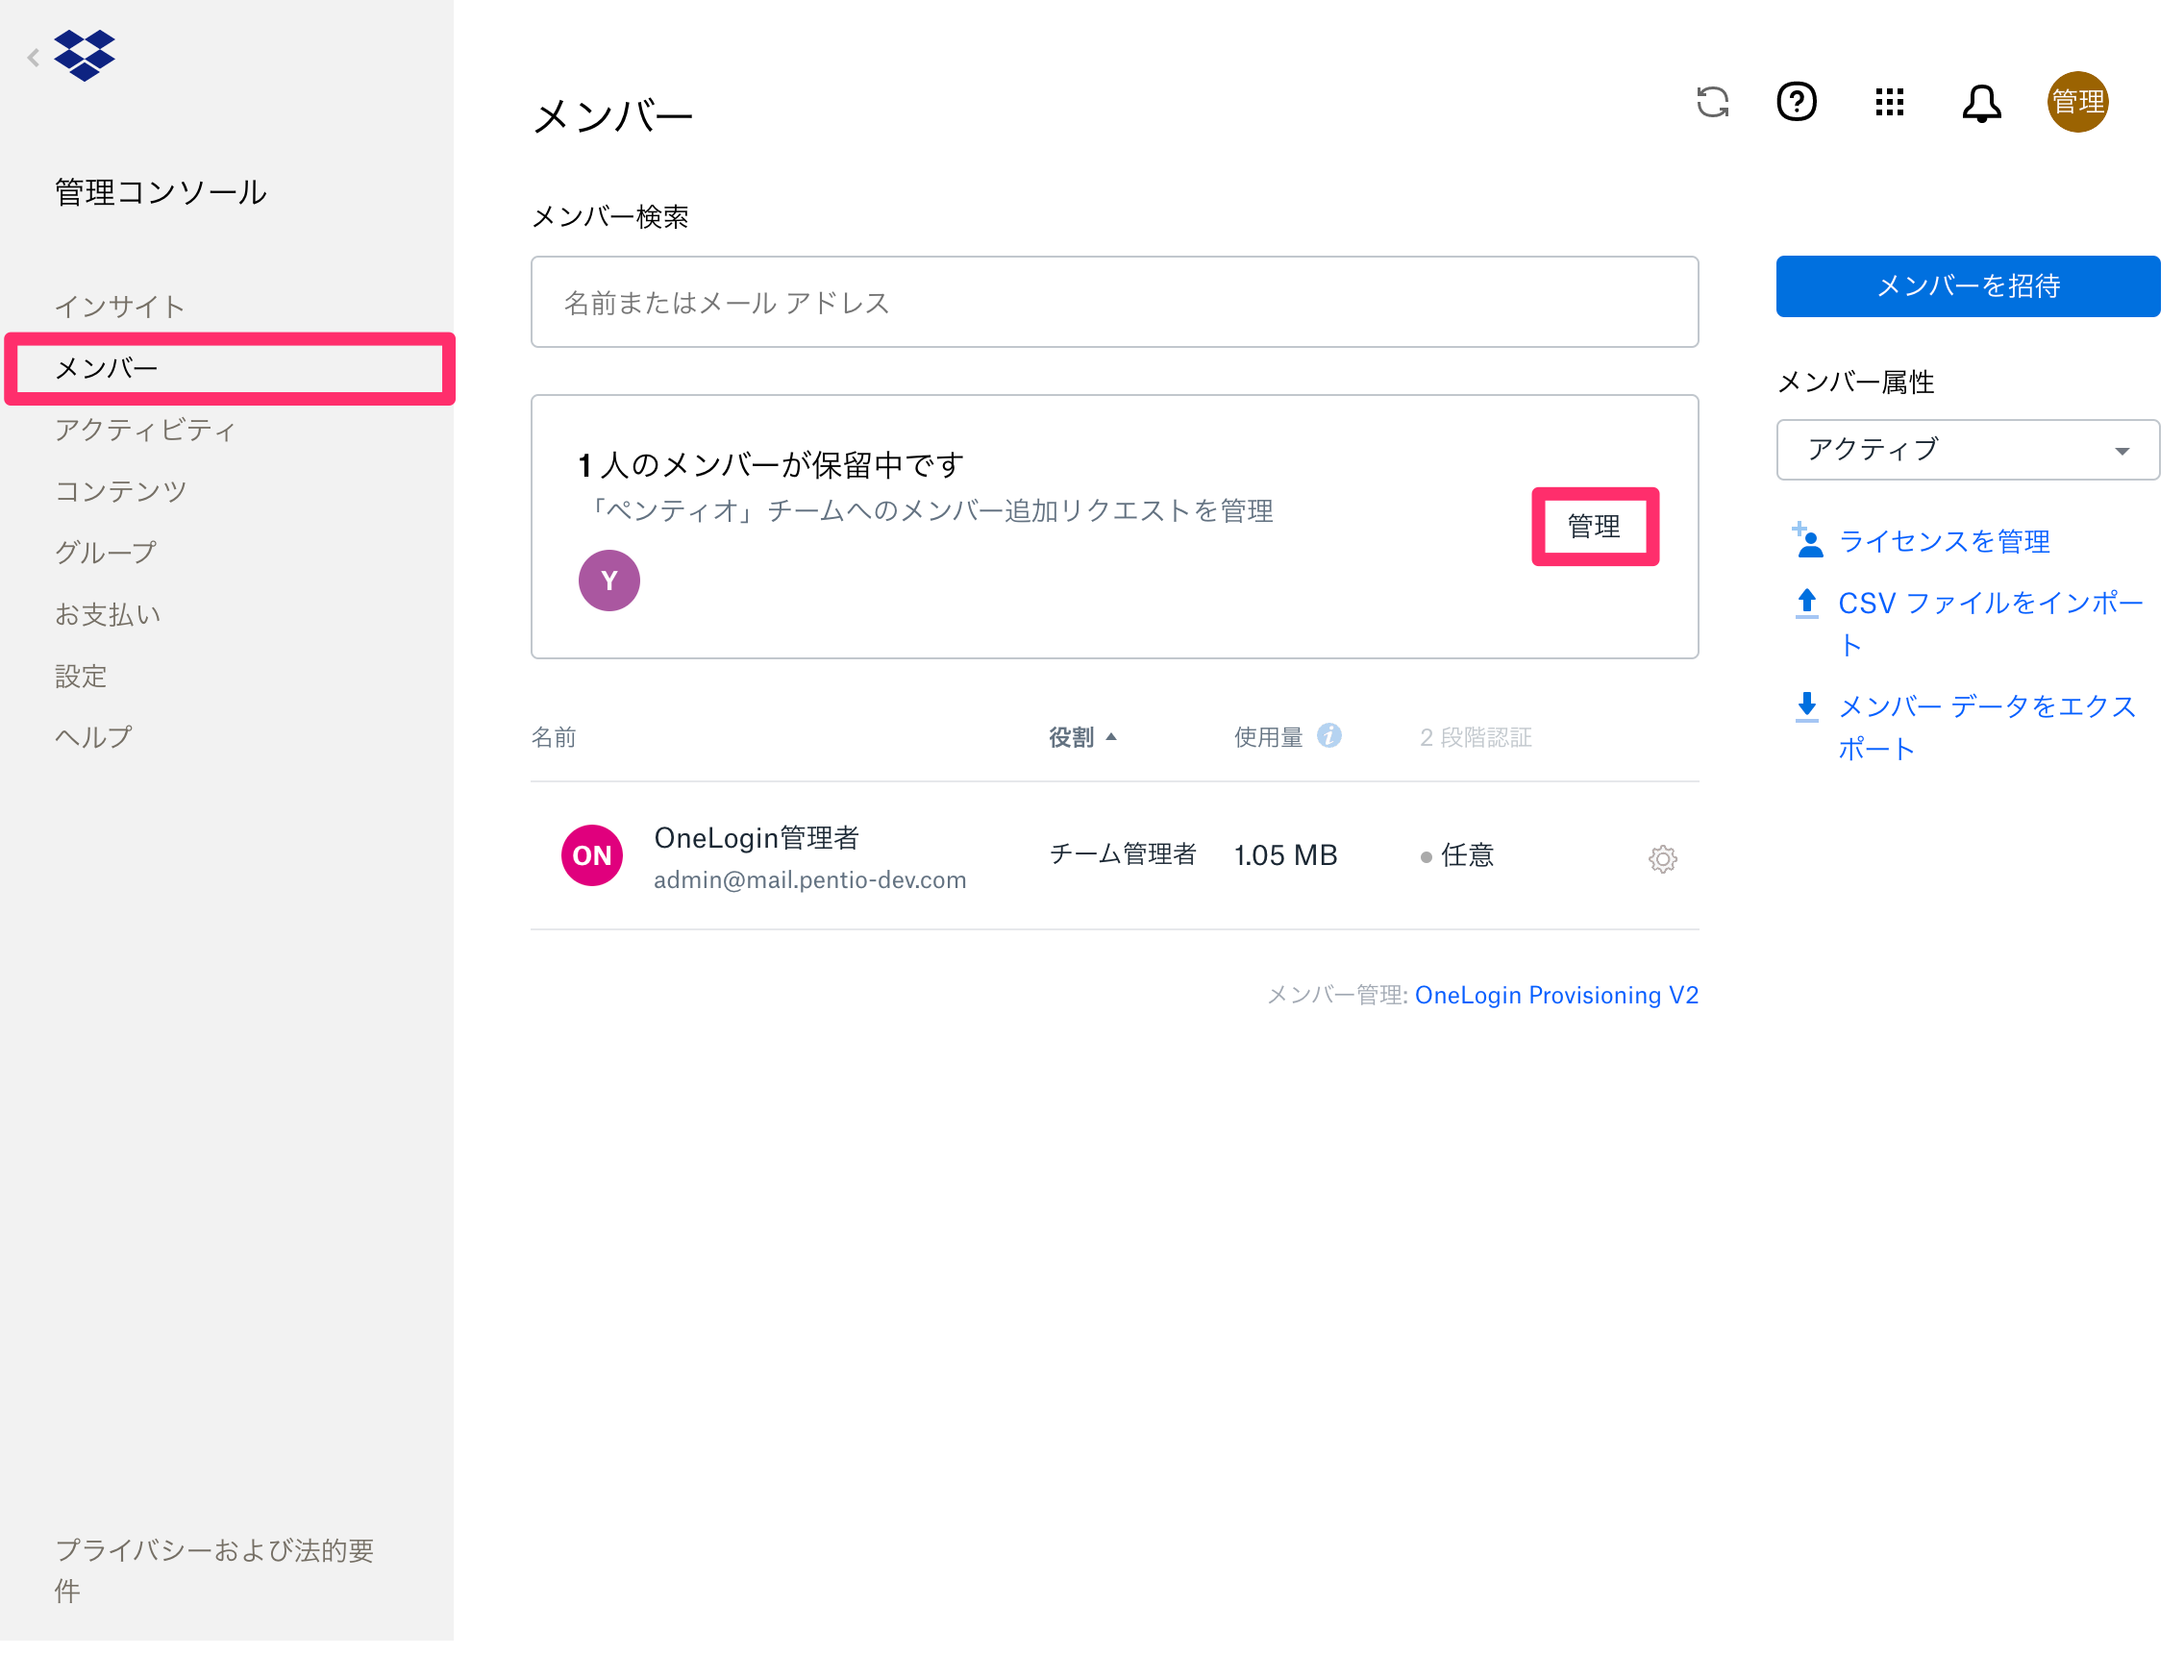Open the インサイト menu item

pos(119,306)
